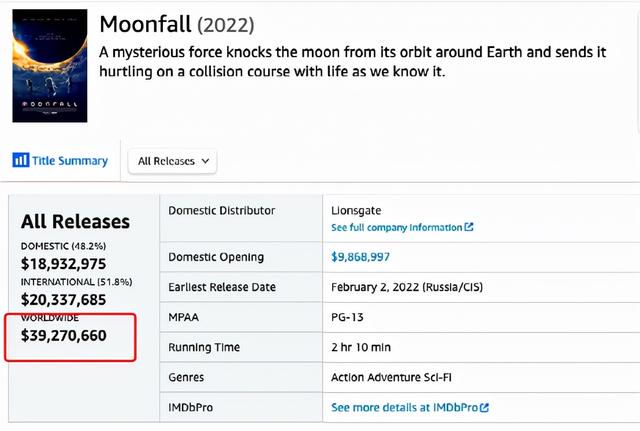
Task: Click the All Releases section heading
Action: pos(76,222)
